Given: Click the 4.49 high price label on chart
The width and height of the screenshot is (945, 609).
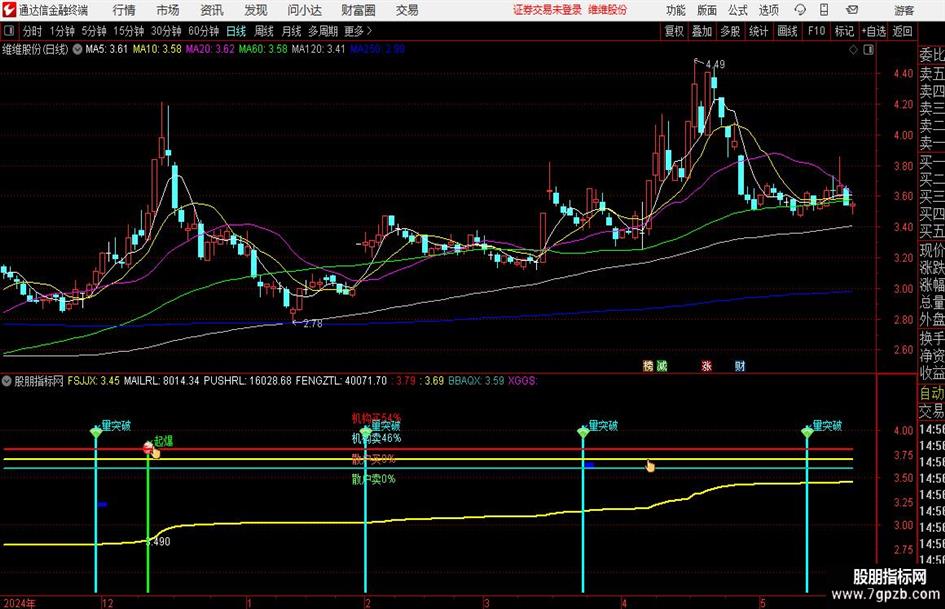Looking at the screenshot, I should (x=715, y=64).
